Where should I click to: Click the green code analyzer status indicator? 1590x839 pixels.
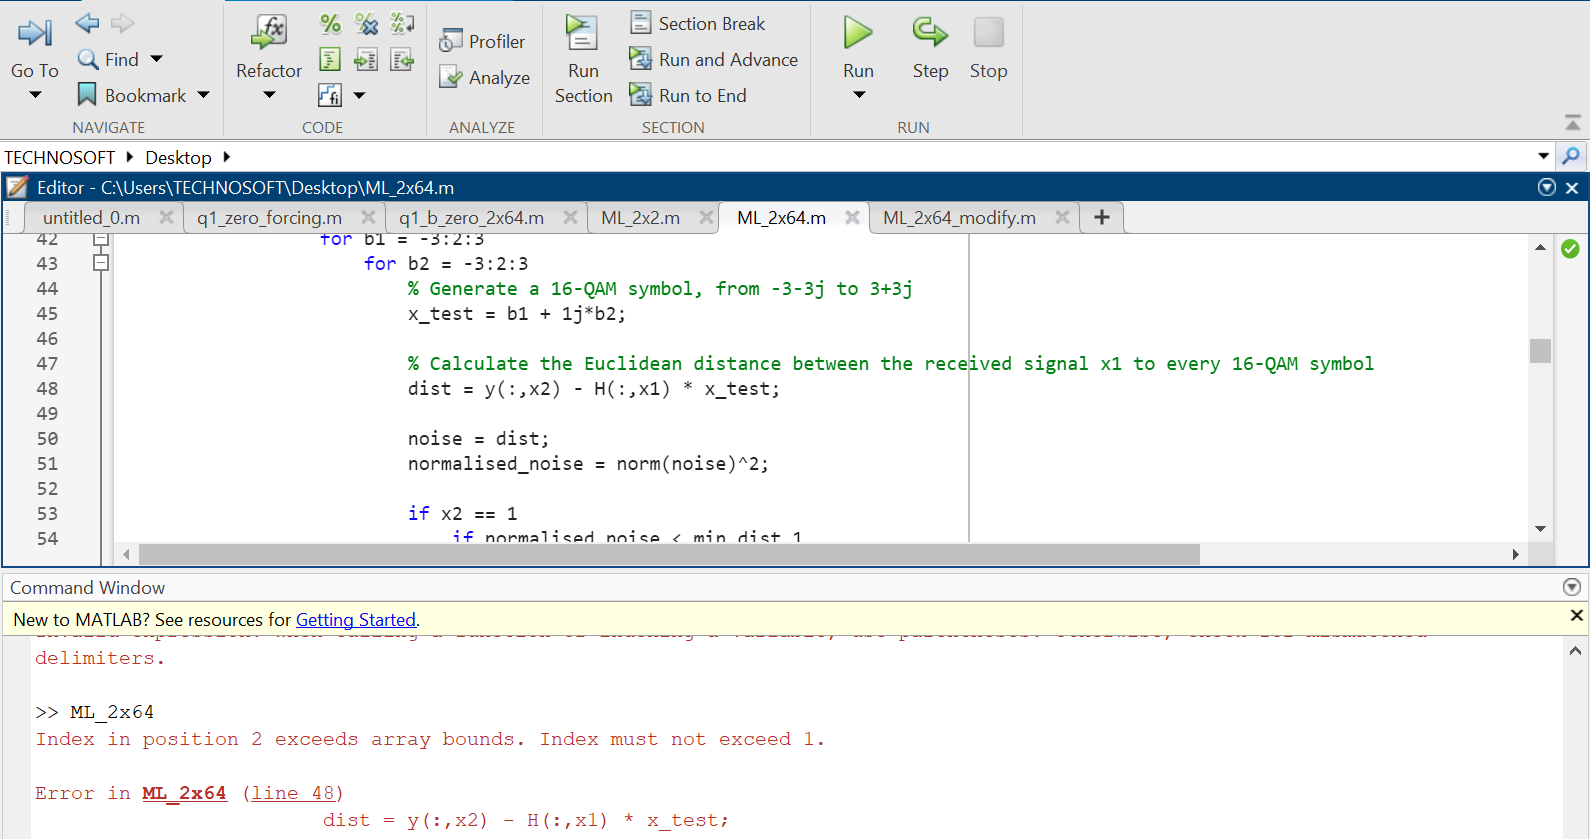click(x=1570, y=249)
